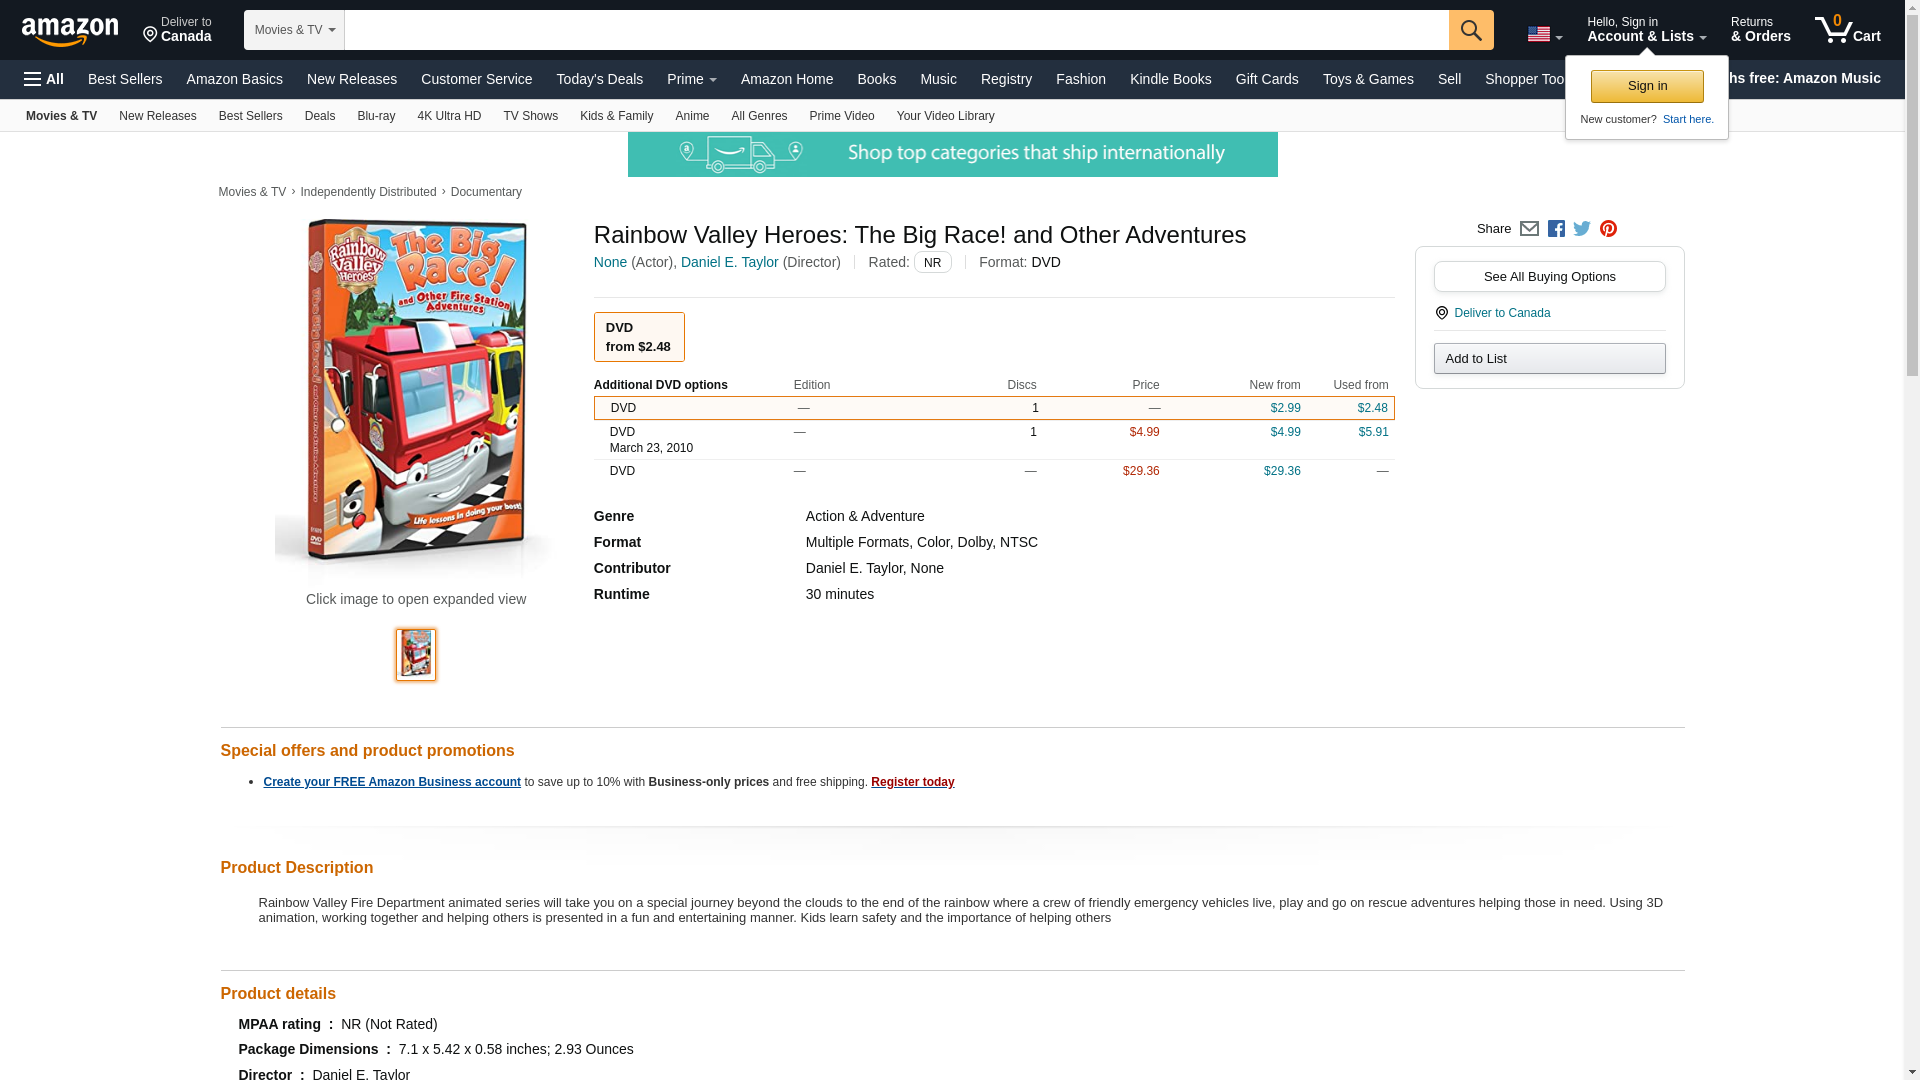
Task: Select the March 23, 2010 DVD edition
Action: tap(993, 440)
